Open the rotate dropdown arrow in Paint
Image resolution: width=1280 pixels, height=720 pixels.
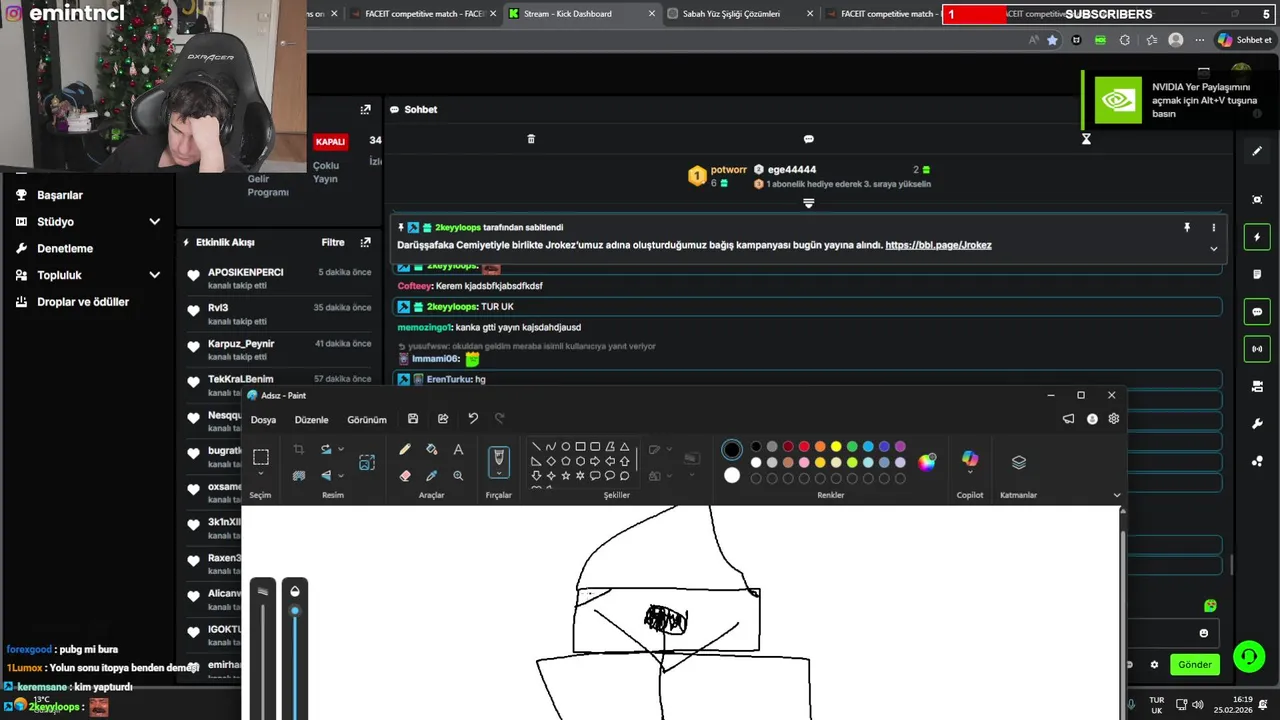(340, 450)
